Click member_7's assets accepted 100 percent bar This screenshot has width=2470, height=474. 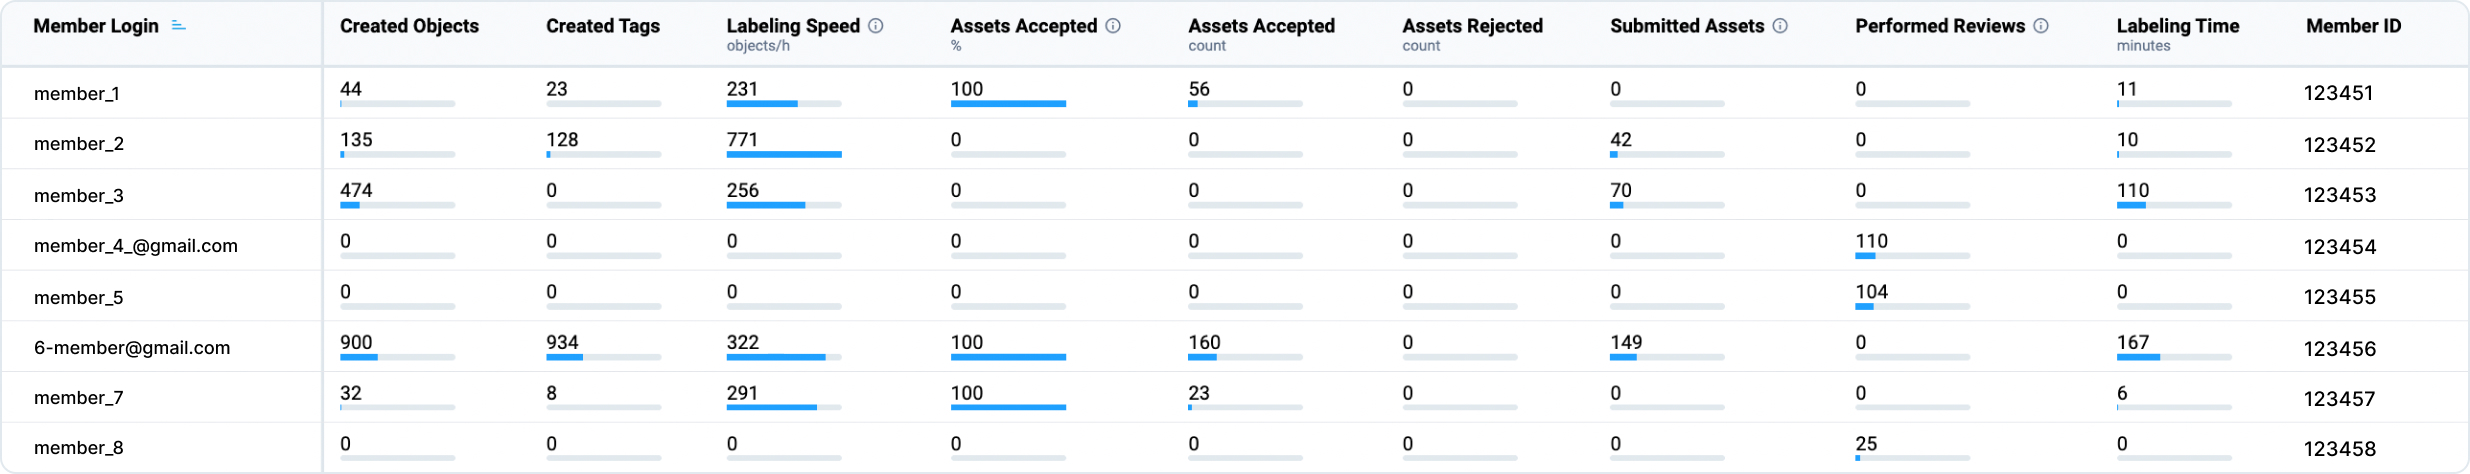[1007, 407]
